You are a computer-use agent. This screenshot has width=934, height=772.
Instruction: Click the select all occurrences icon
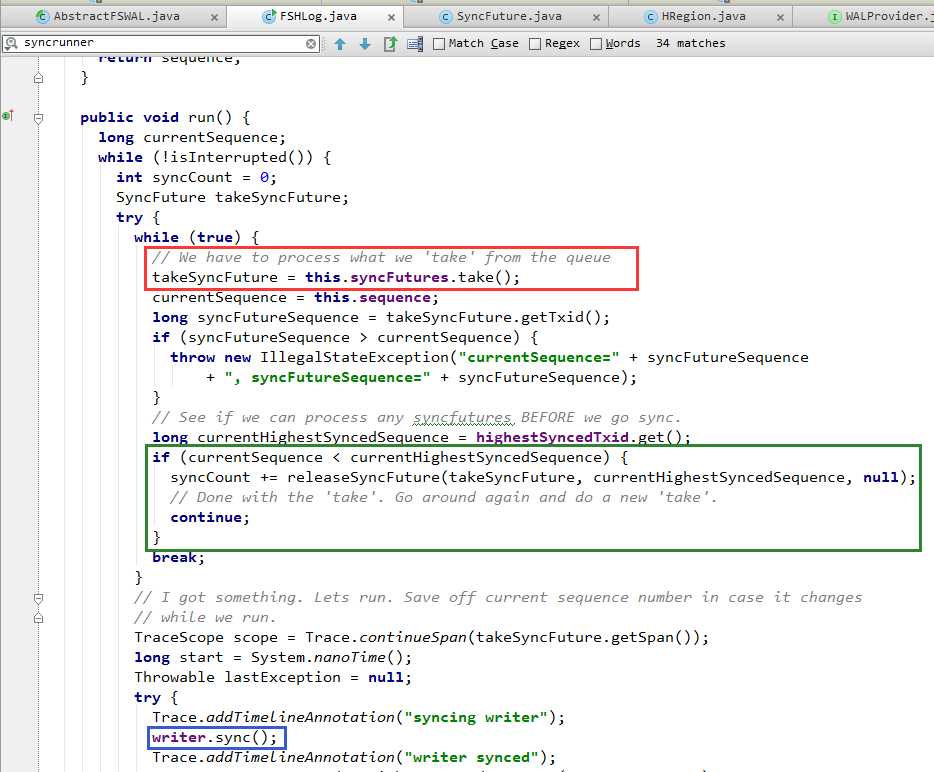tap(415, 43)
